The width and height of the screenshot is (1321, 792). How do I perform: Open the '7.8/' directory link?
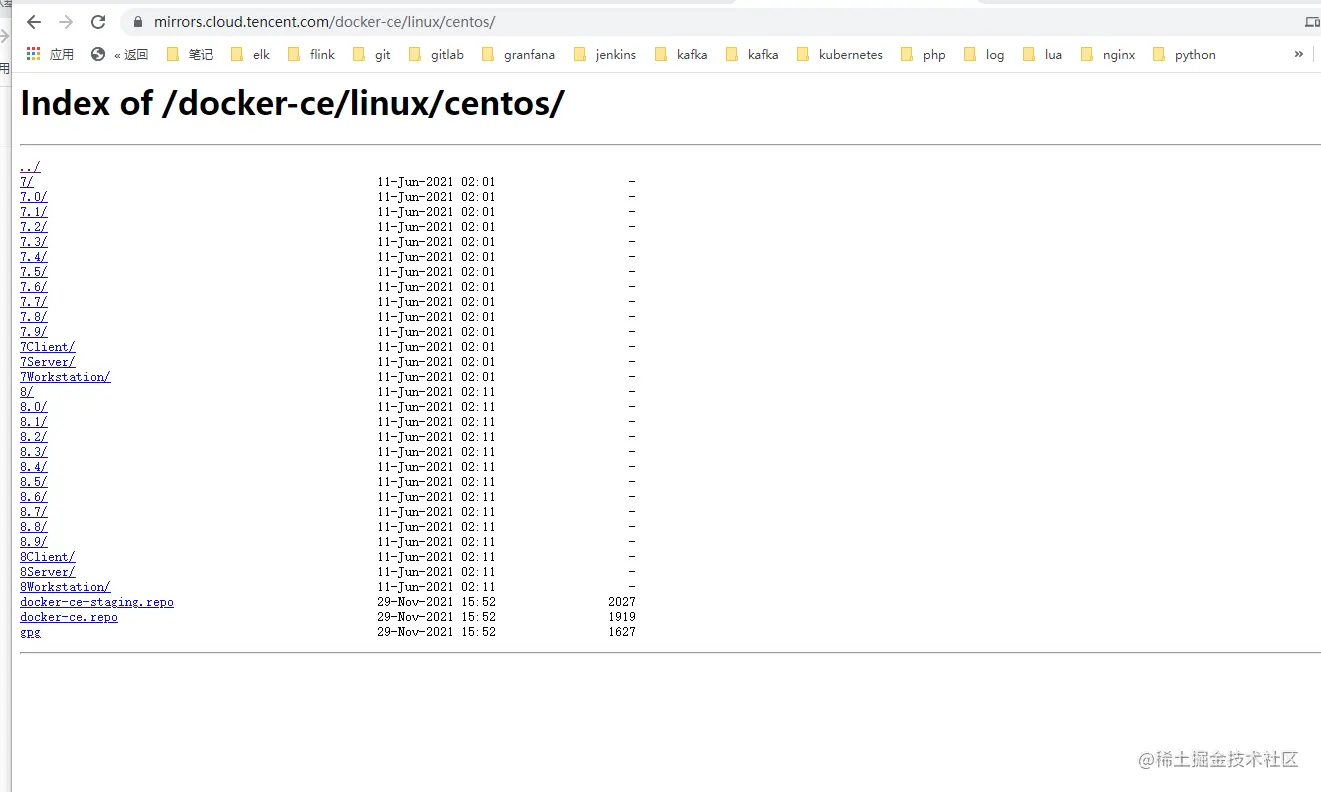click(x=33, y=317)
